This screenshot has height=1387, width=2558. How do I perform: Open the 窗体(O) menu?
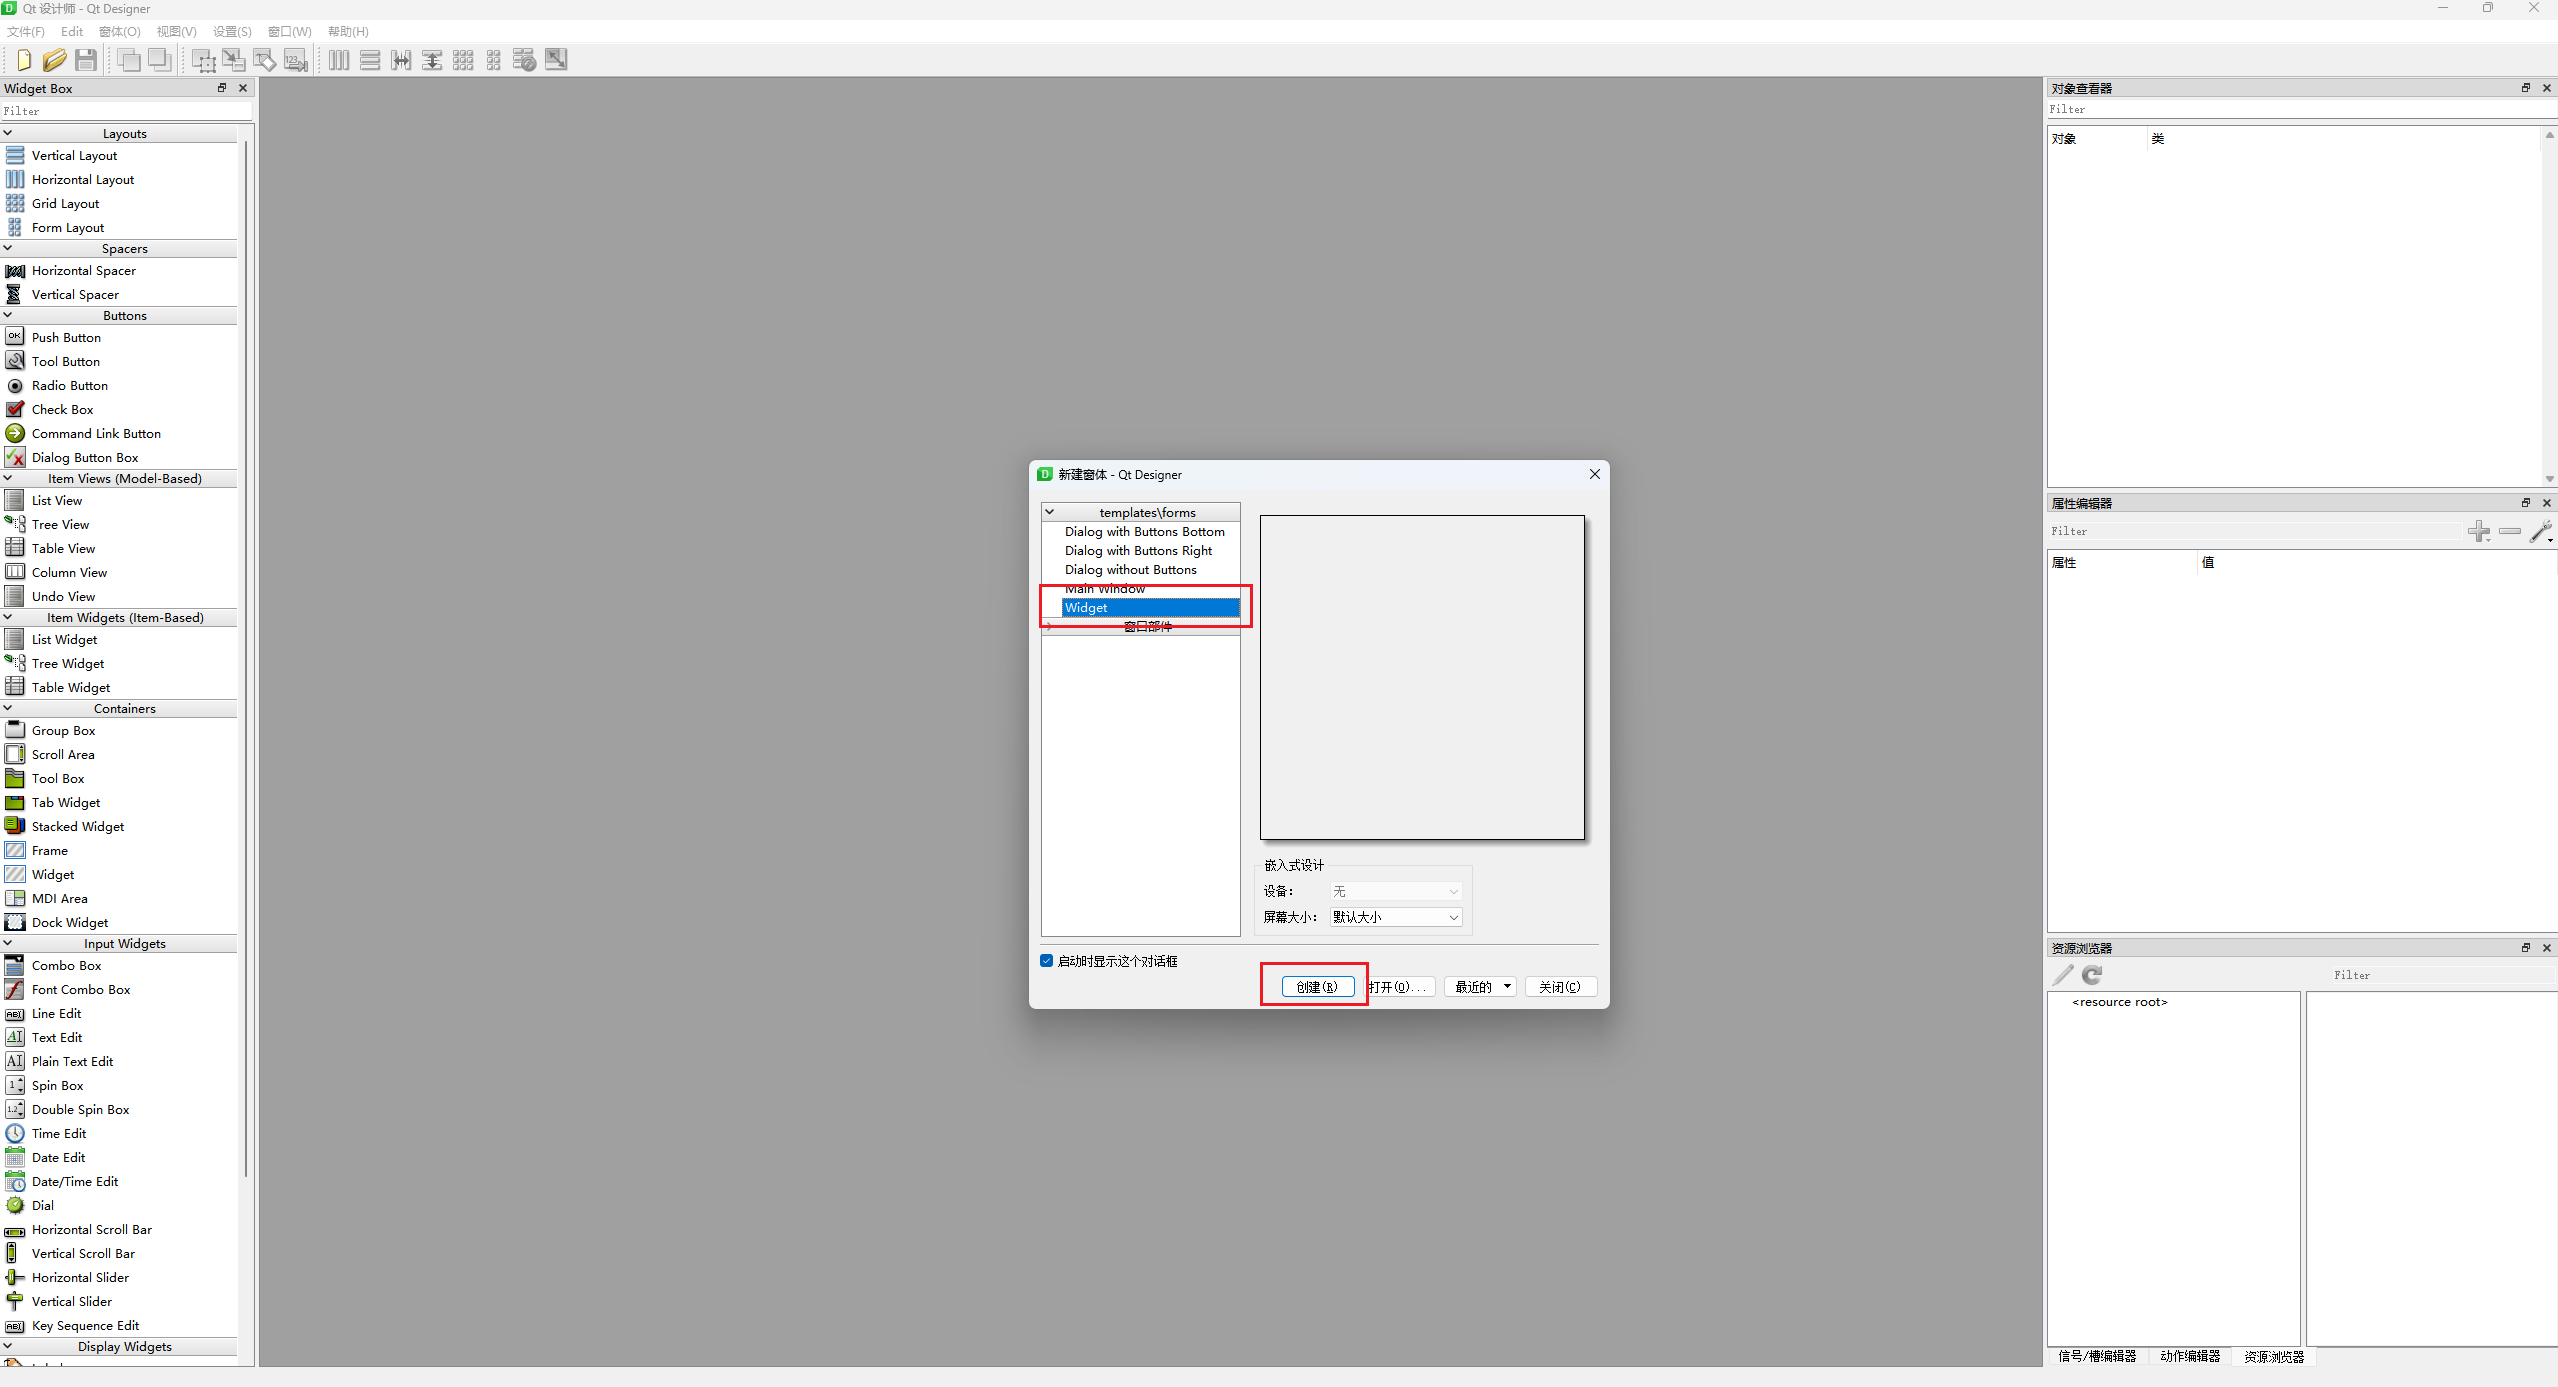click(x=119, y=32)
